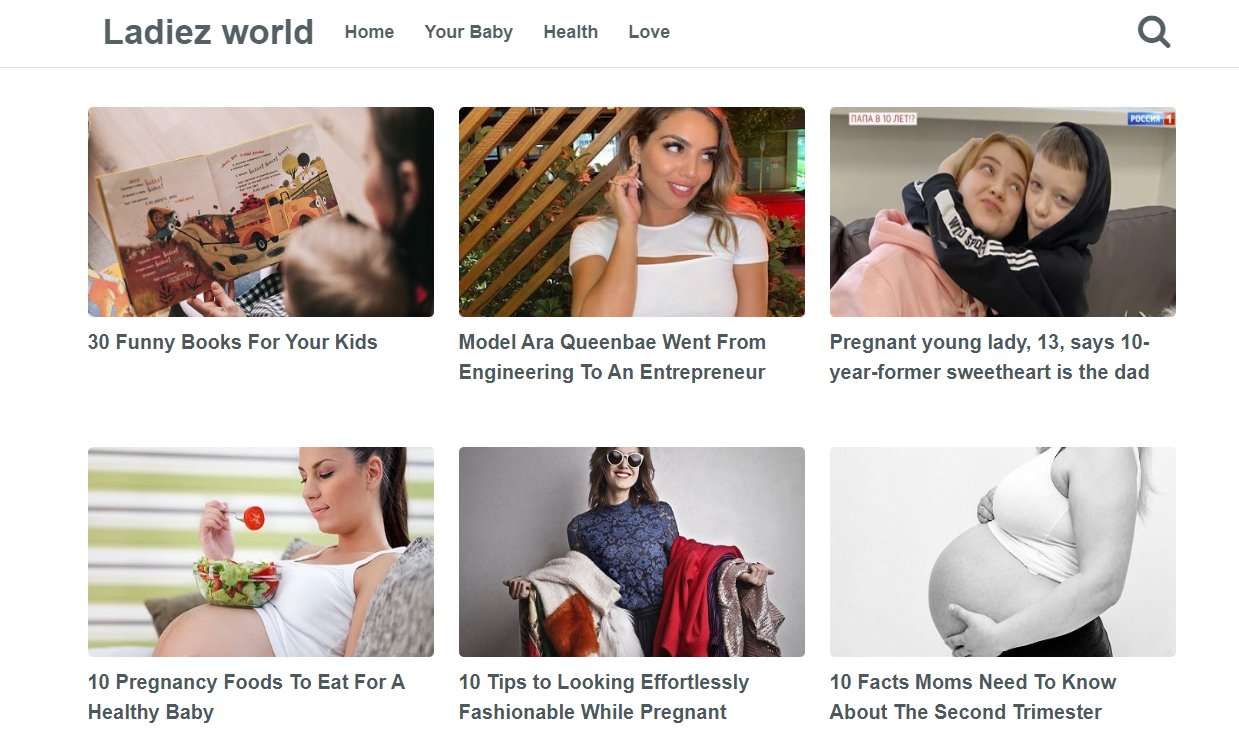Open the kids' picture book thumbnail
The width and height of the screenshot is (1239, 752).
click(x=260, y=211)
